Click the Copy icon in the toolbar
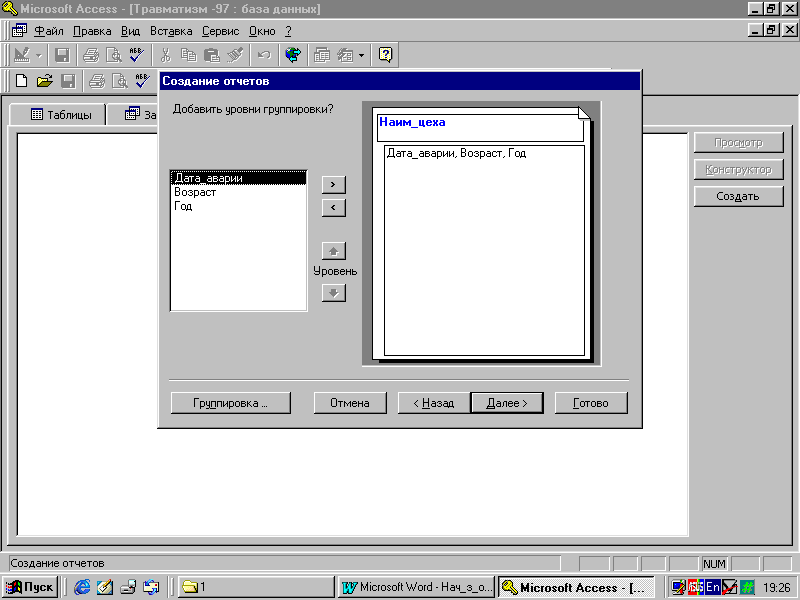 [189, 55]
